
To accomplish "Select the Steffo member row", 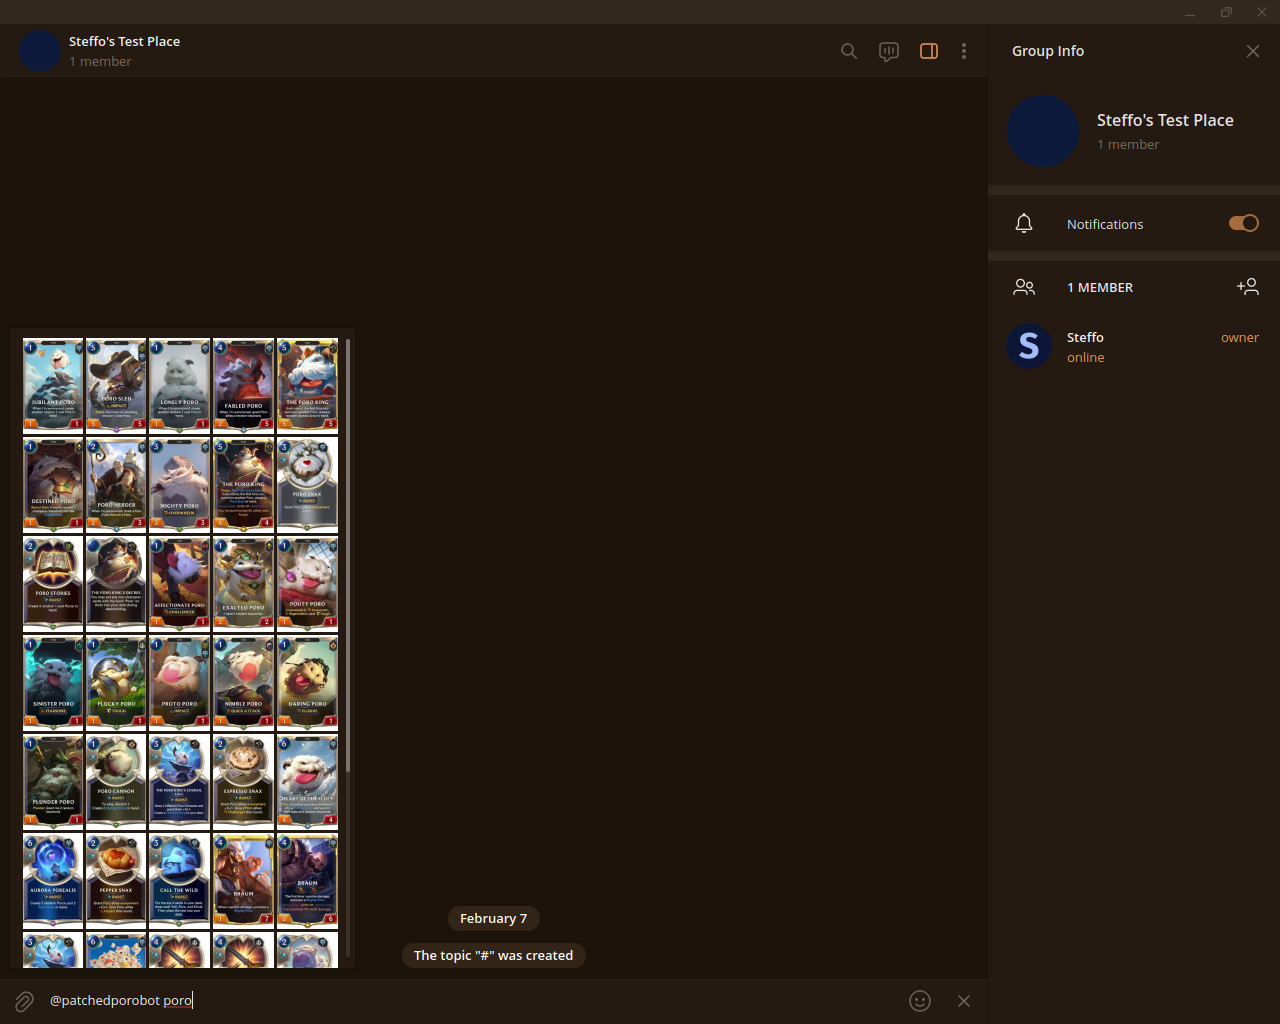I will coord(1134,347).
